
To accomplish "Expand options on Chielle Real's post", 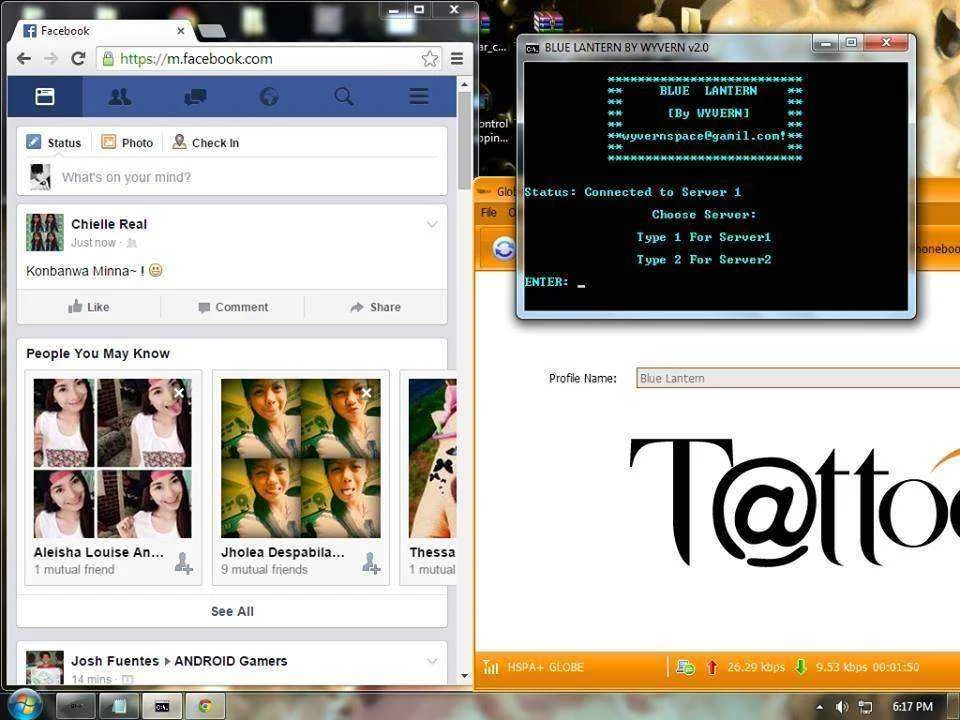I will coord(432,225).
